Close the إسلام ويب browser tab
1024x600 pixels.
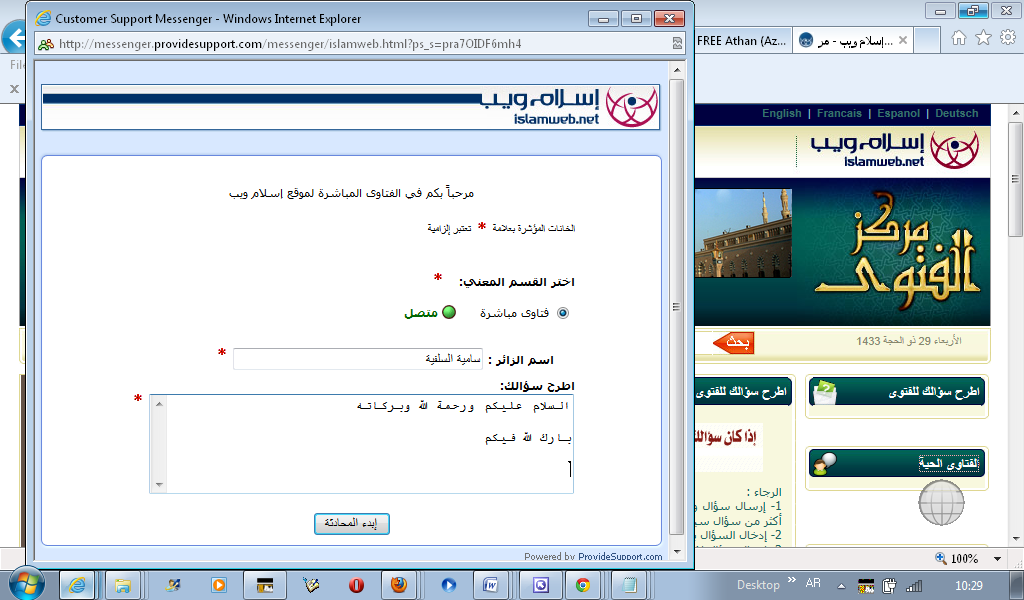[x=903, y=40]
